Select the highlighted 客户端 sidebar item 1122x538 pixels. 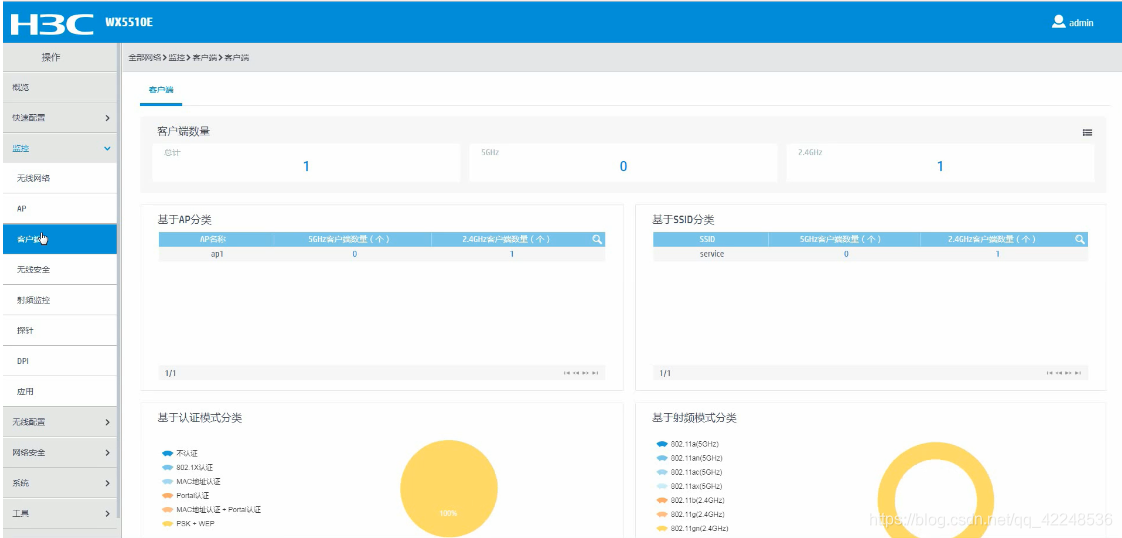click(x=59, y=239)
